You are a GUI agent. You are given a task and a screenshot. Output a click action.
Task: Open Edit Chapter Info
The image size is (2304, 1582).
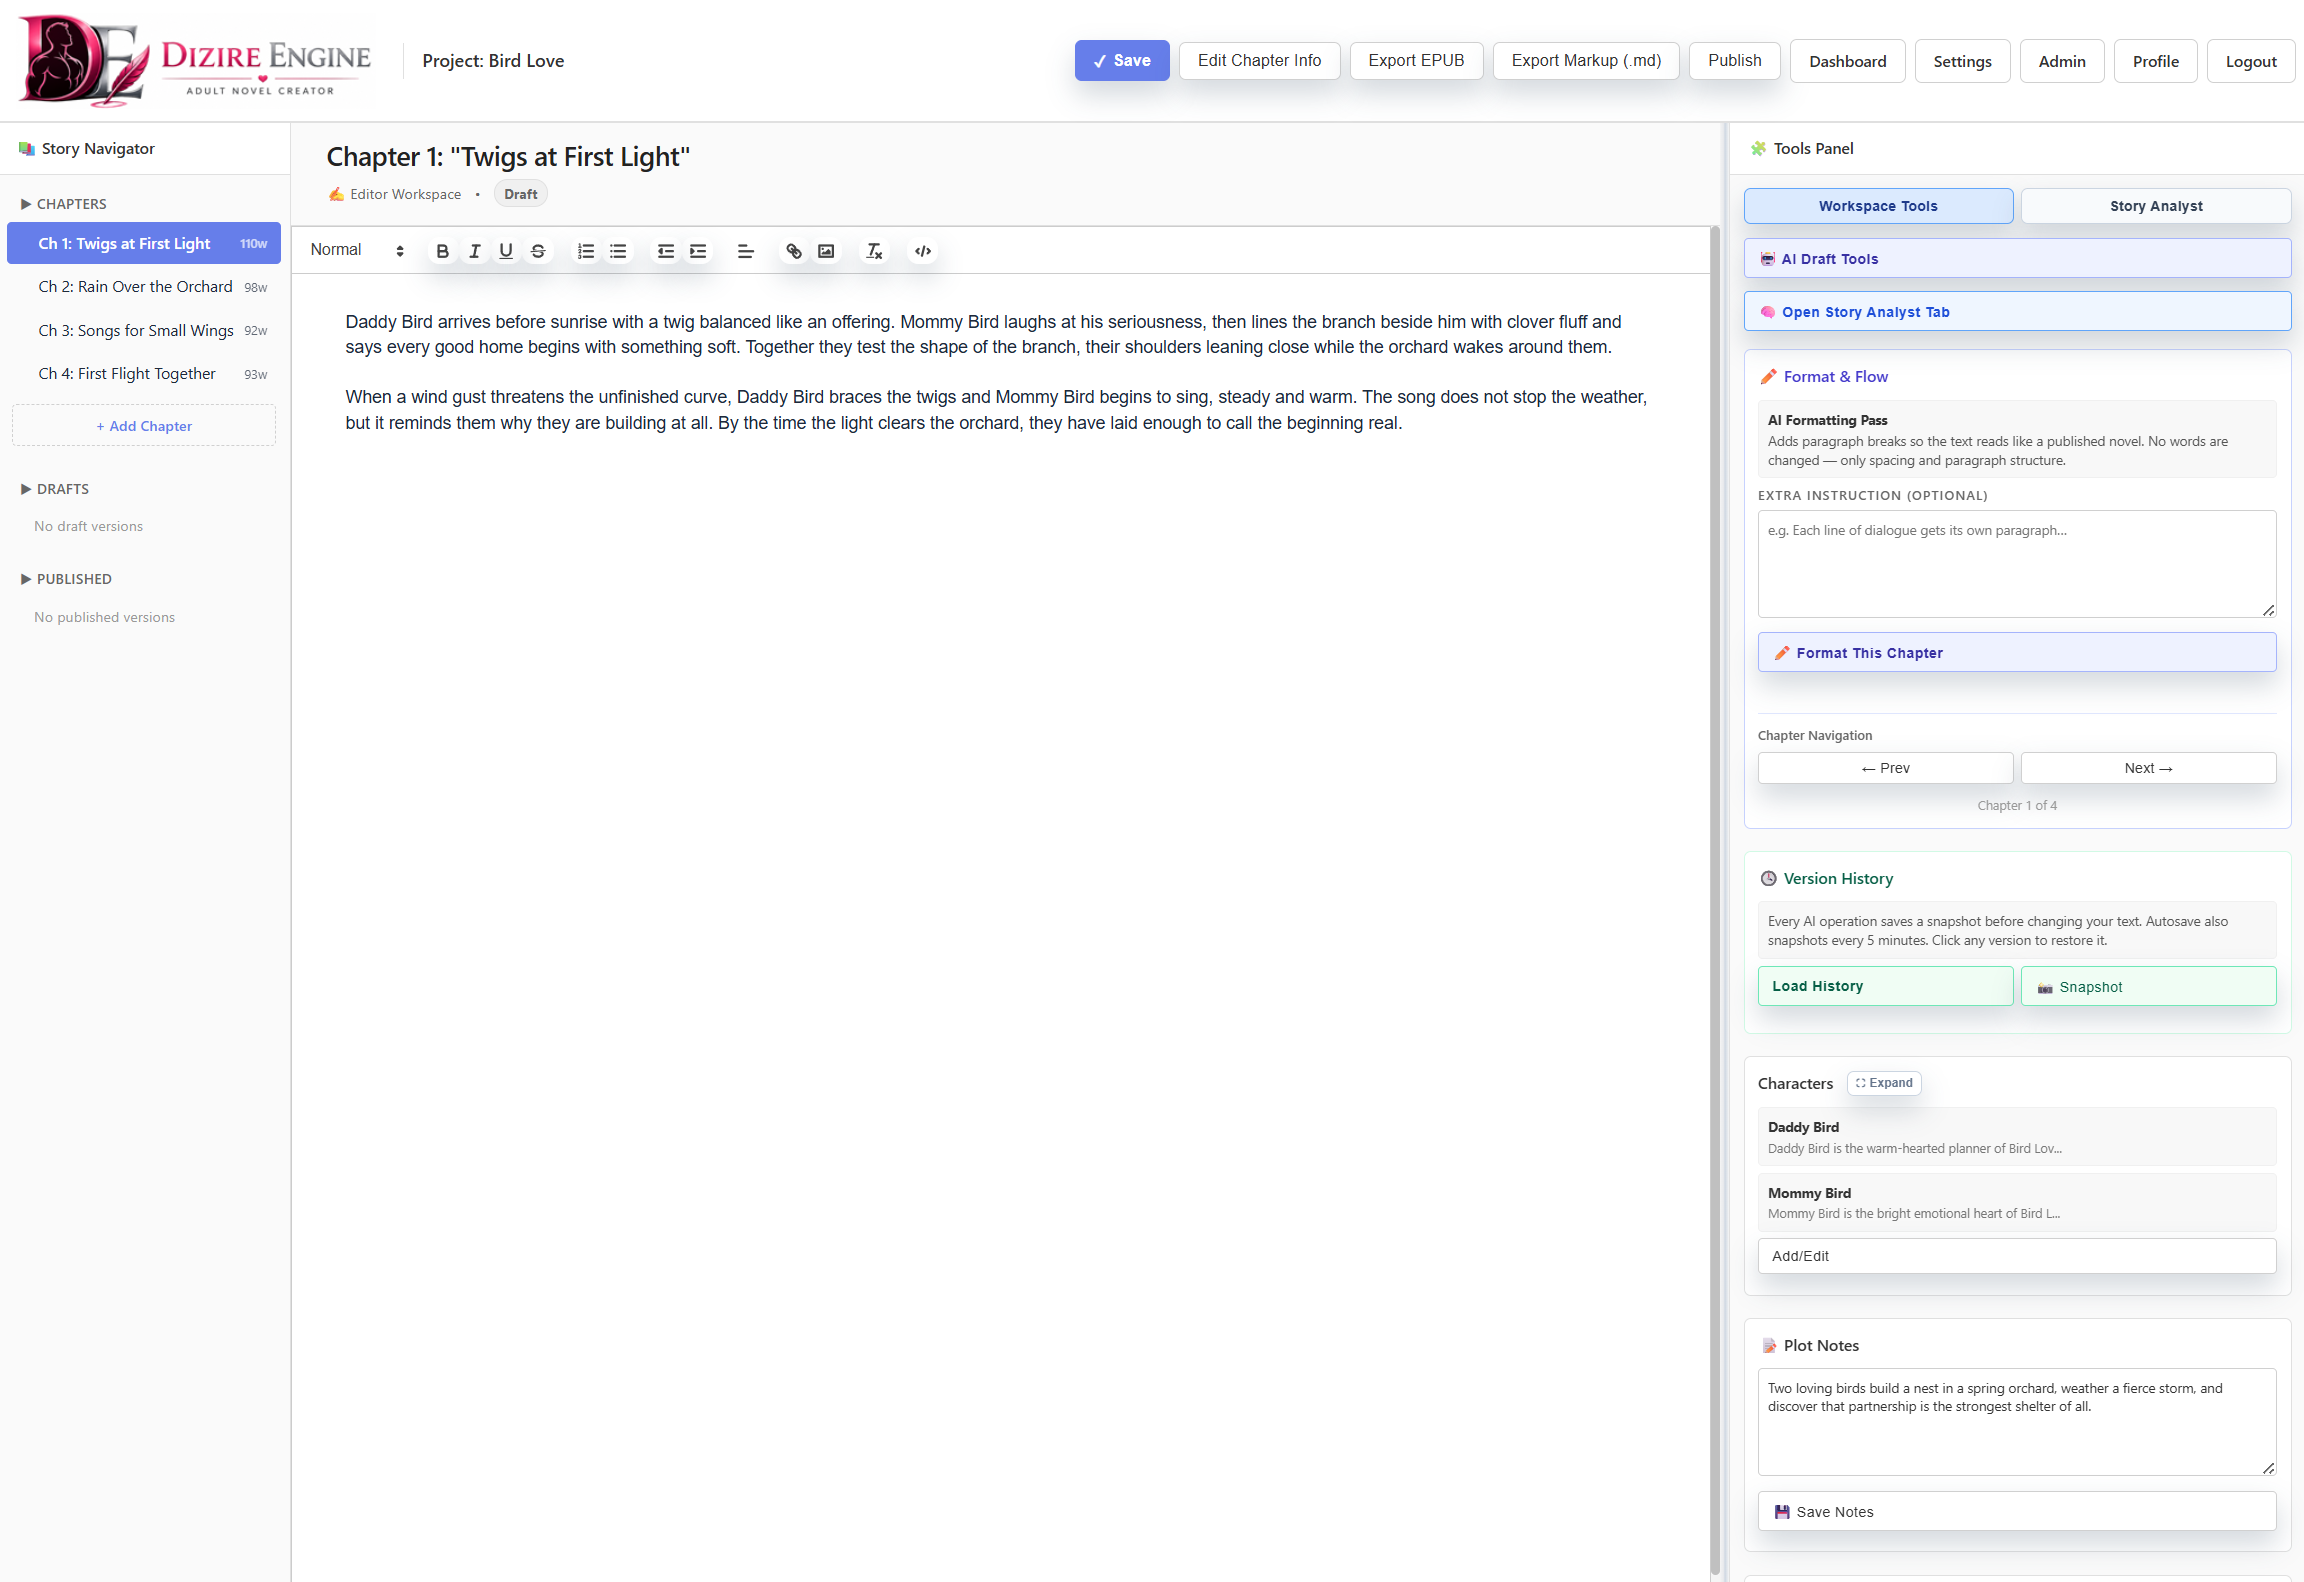(x=1259, y=61)
